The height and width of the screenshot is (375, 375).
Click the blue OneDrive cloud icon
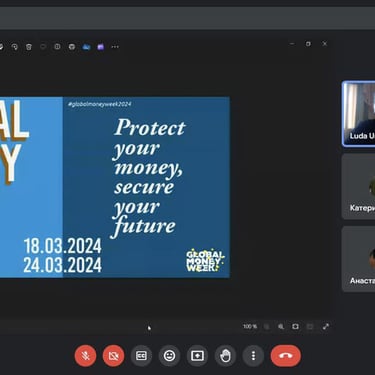(86, 47)
